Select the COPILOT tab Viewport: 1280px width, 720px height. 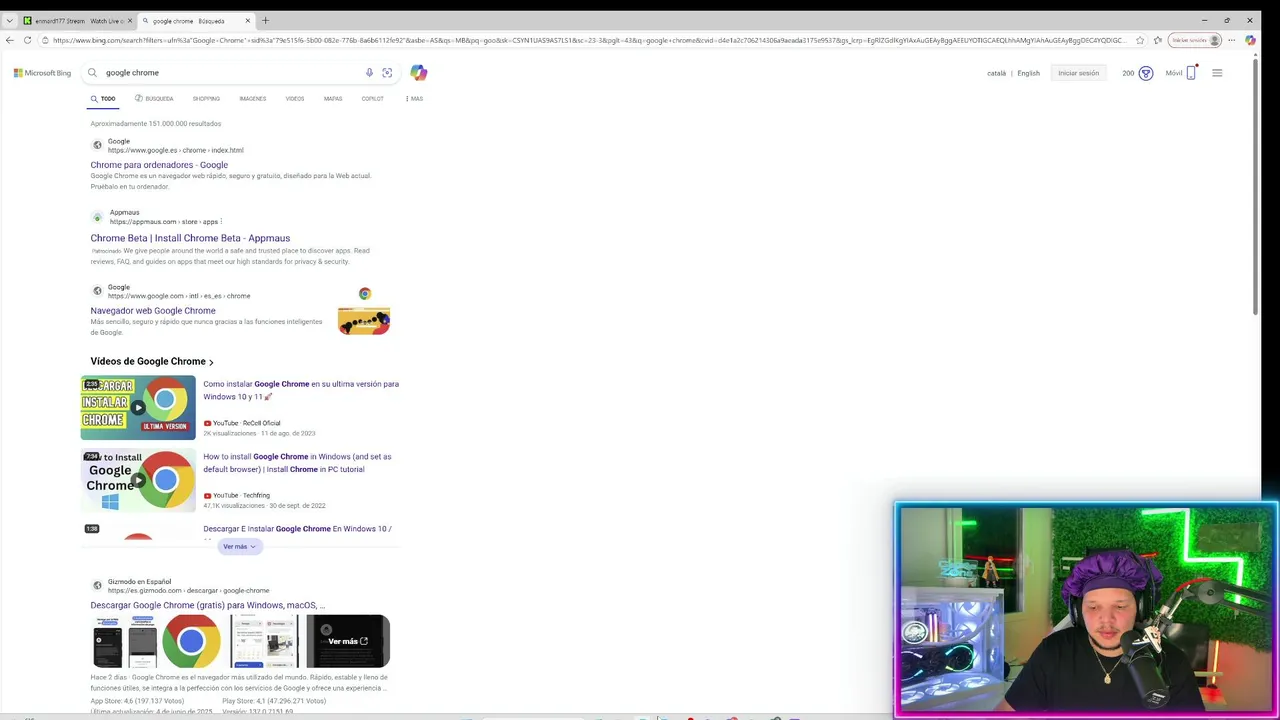(x=372, y=99)
